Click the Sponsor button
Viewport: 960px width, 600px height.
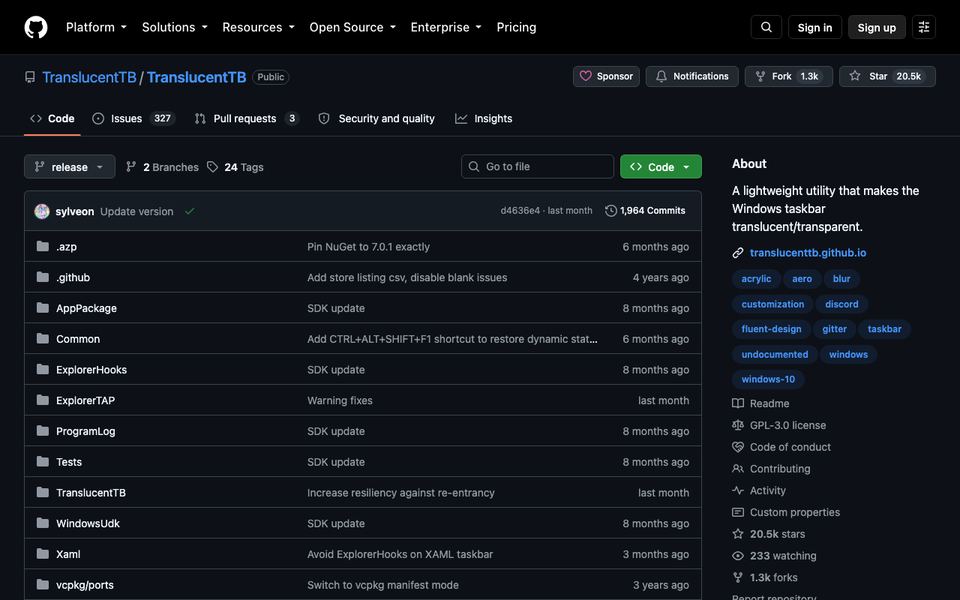[606, 77]
